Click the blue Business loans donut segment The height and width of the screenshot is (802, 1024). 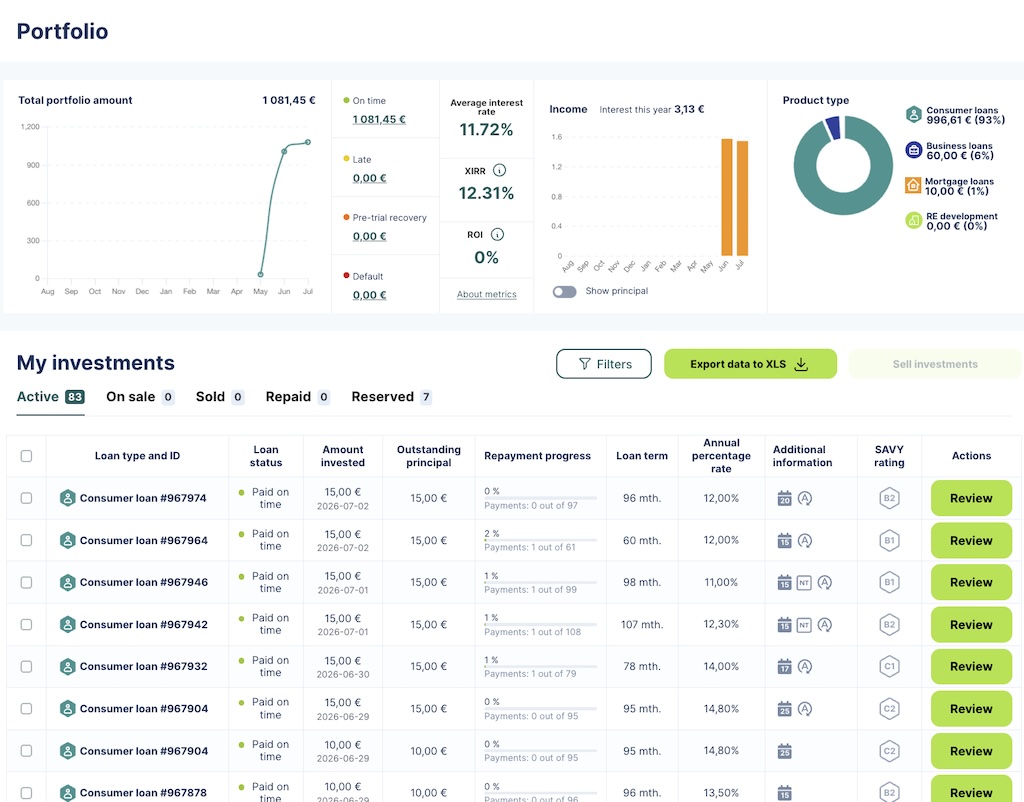click(832, 127)
